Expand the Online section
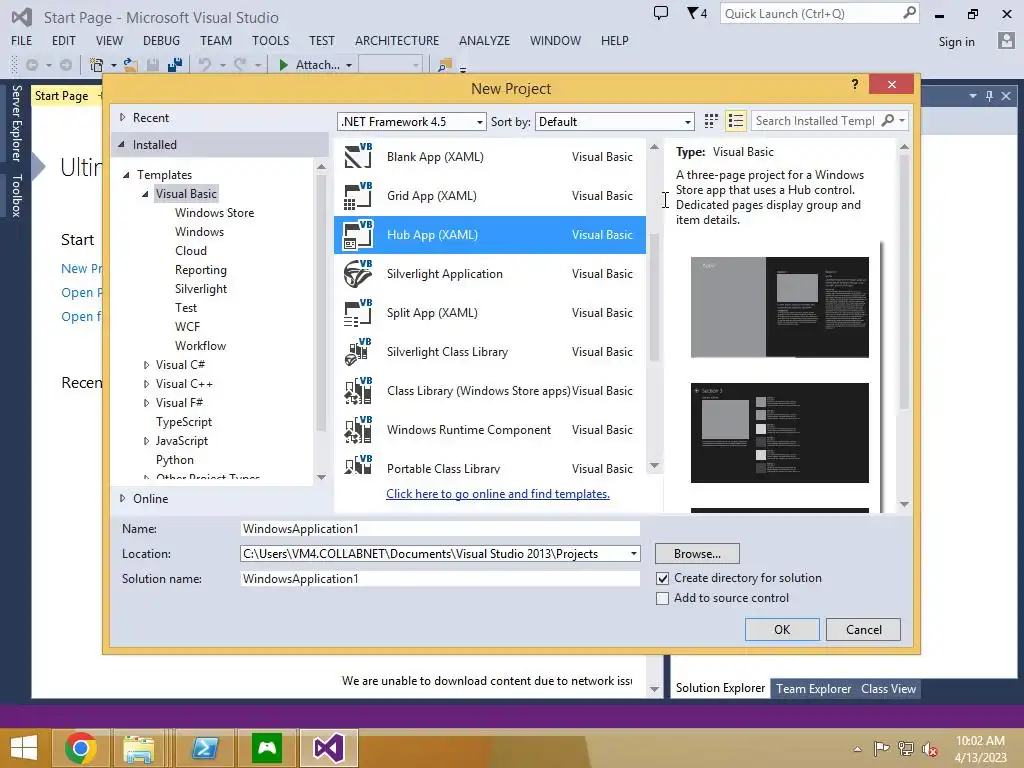The image size is (1024, 768). coord(122,498)
